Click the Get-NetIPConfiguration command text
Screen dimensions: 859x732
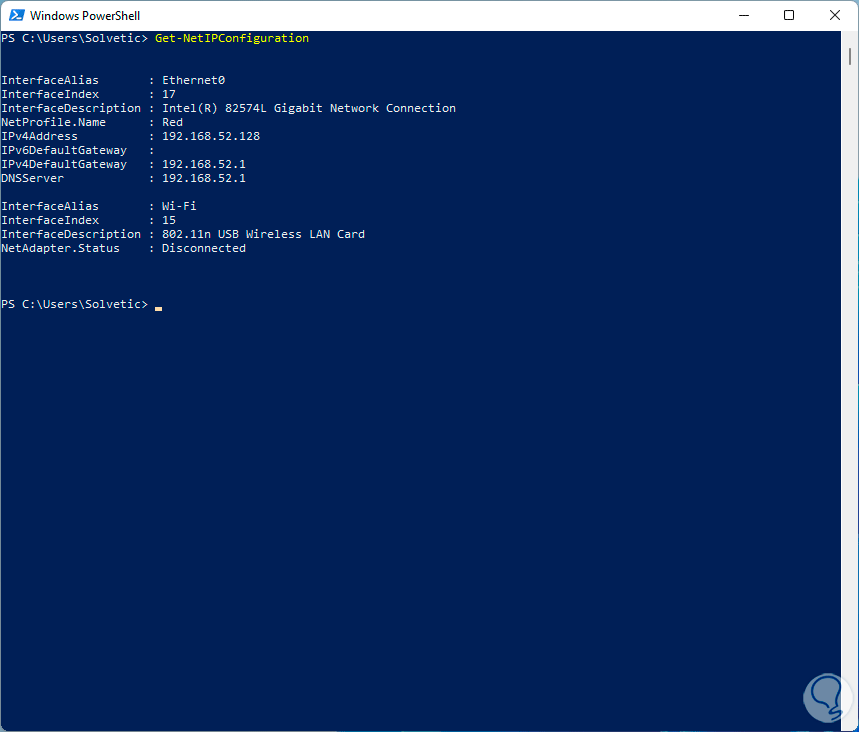(x=232, y=38)
